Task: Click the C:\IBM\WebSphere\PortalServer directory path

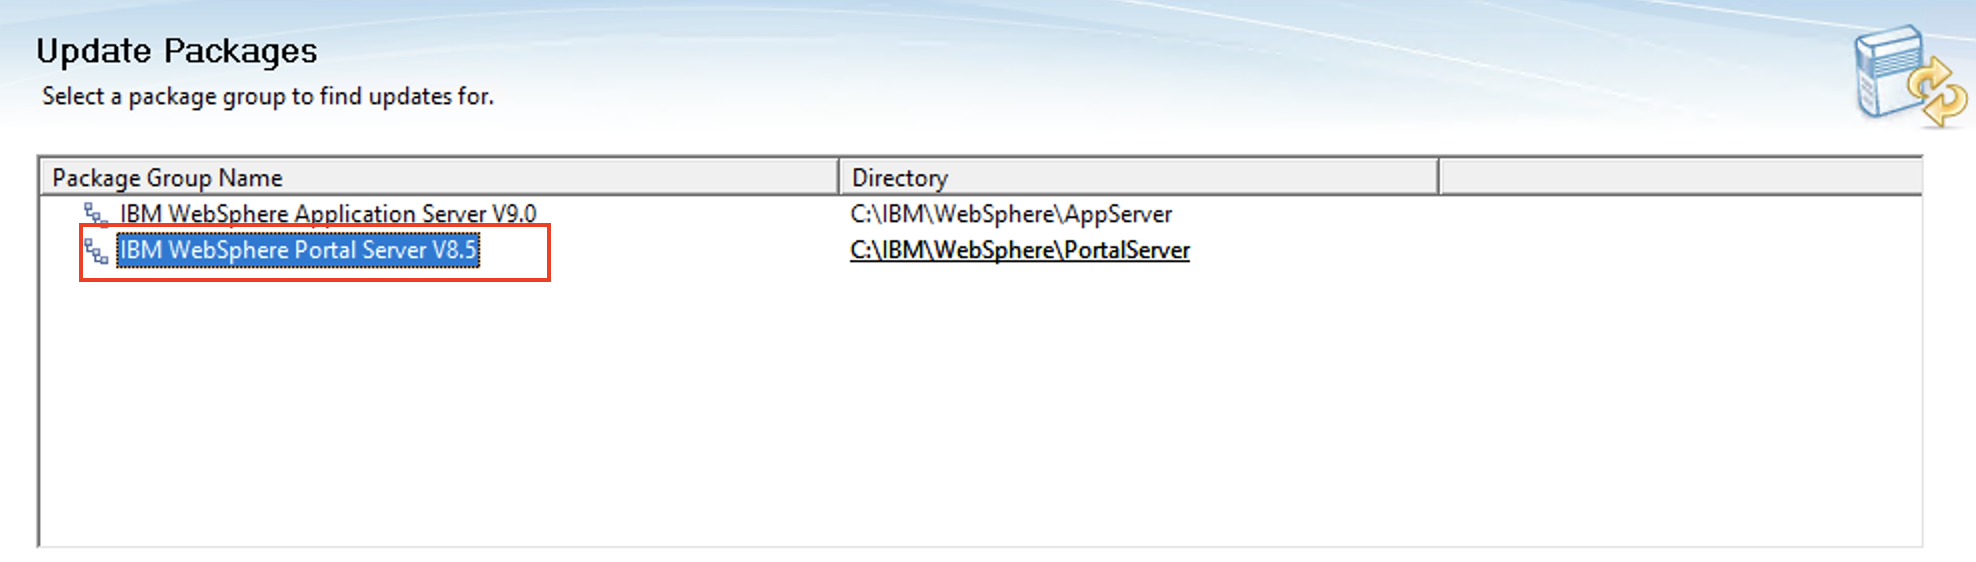Action: coord(1019,250)
